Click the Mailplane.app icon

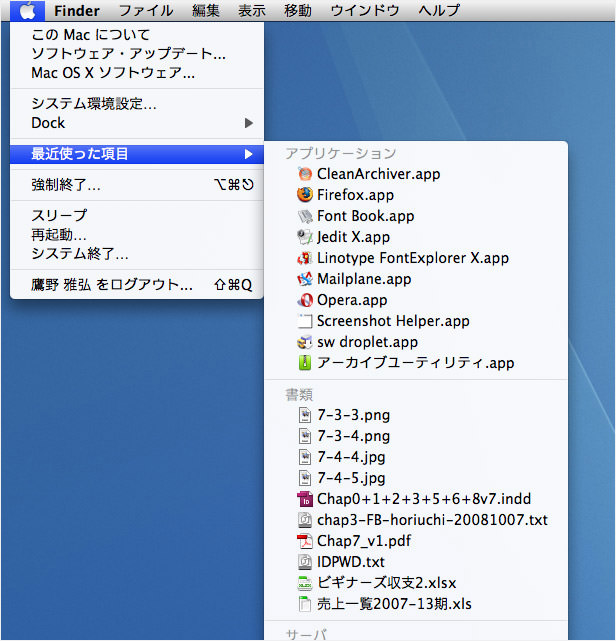(x=305, y=279)
